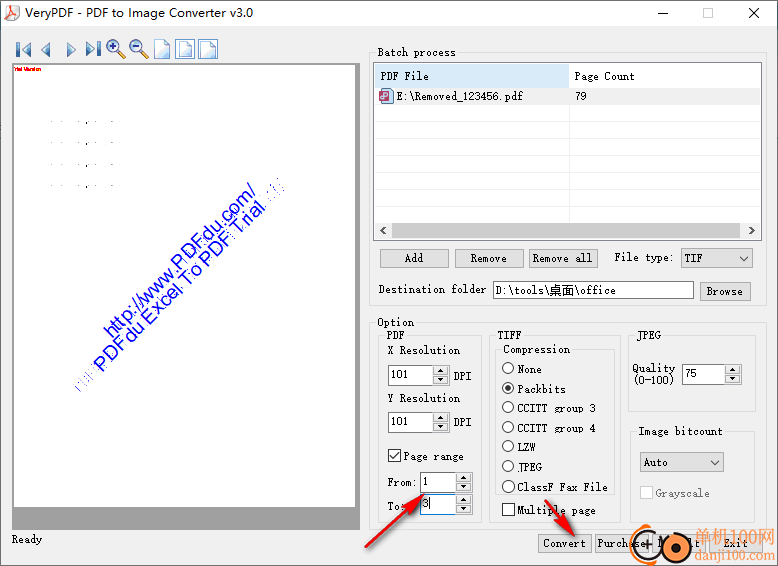778x566 pixels.
Task: Go to the next preview page
Action: coord(70,49)
